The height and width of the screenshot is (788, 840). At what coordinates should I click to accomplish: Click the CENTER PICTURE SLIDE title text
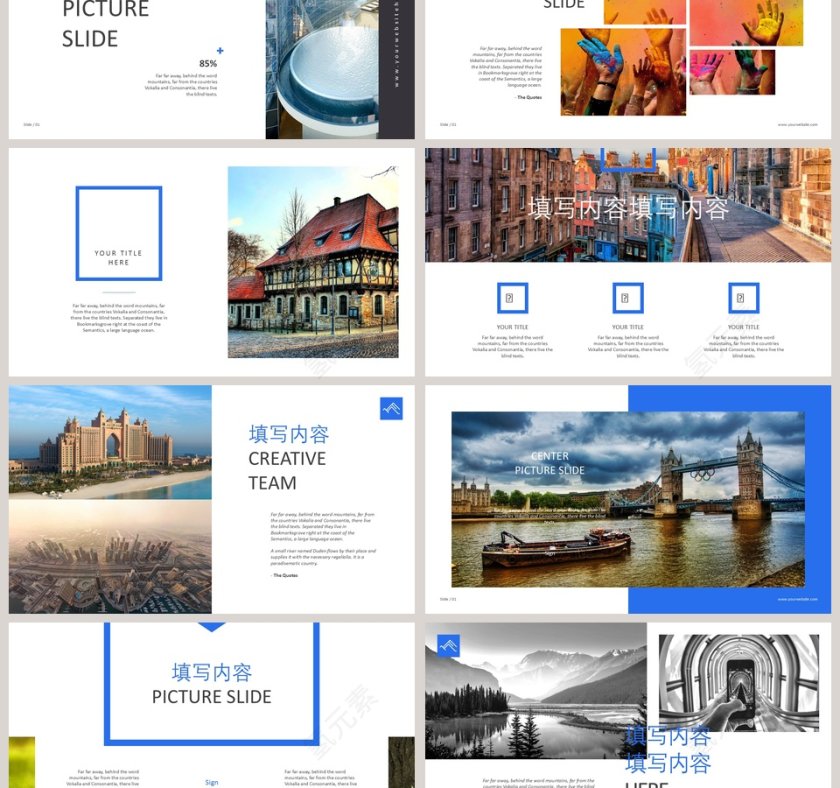550,463
